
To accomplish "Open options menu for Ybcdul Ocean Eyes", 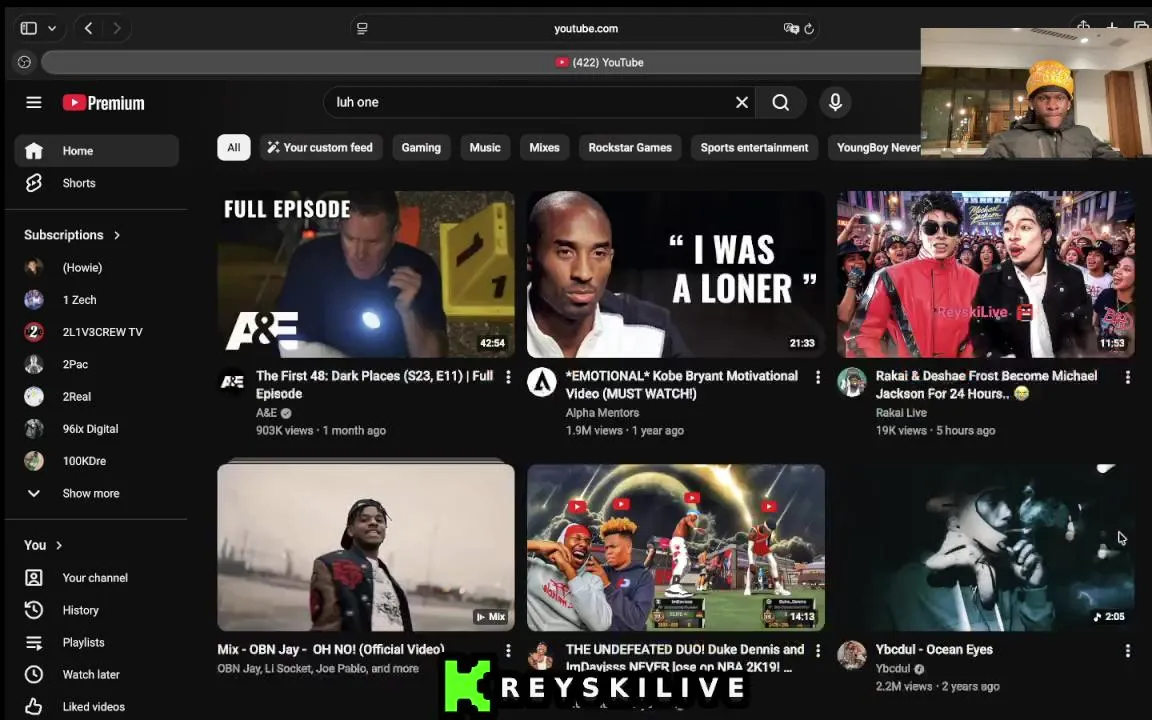I will (1128, 650).
